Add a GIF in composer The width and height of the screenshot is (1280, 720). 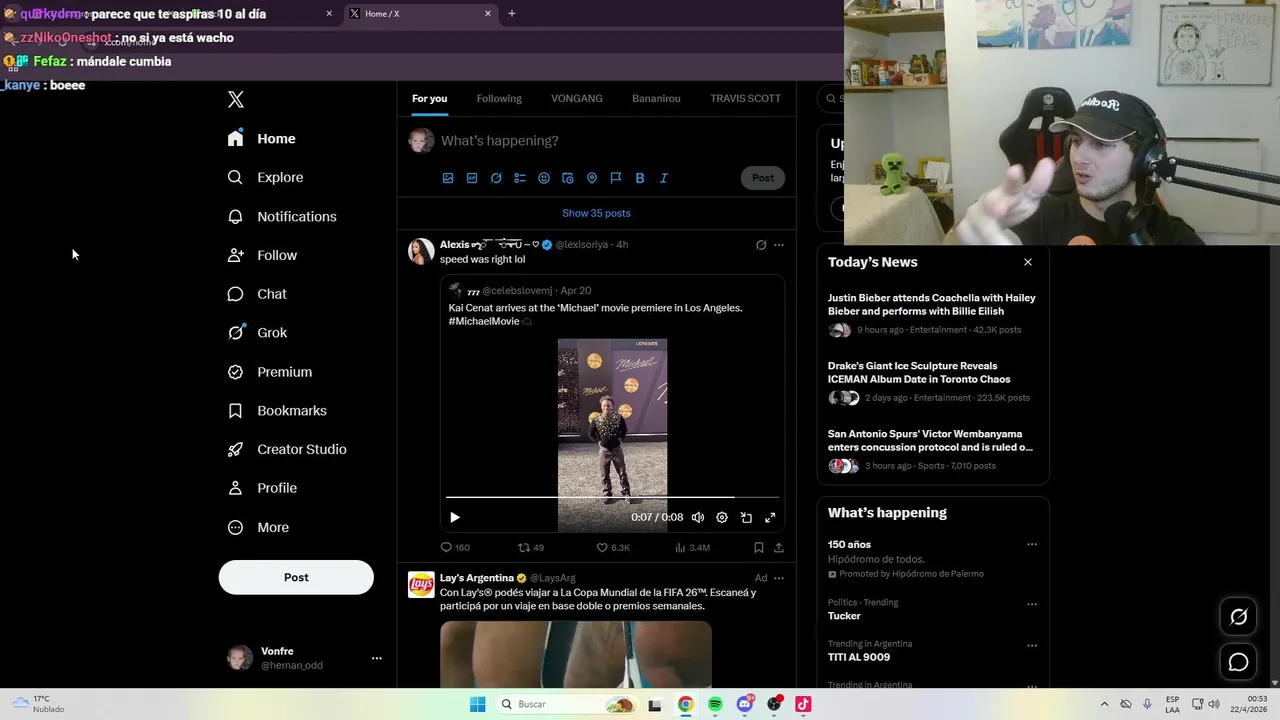(472, 178)
